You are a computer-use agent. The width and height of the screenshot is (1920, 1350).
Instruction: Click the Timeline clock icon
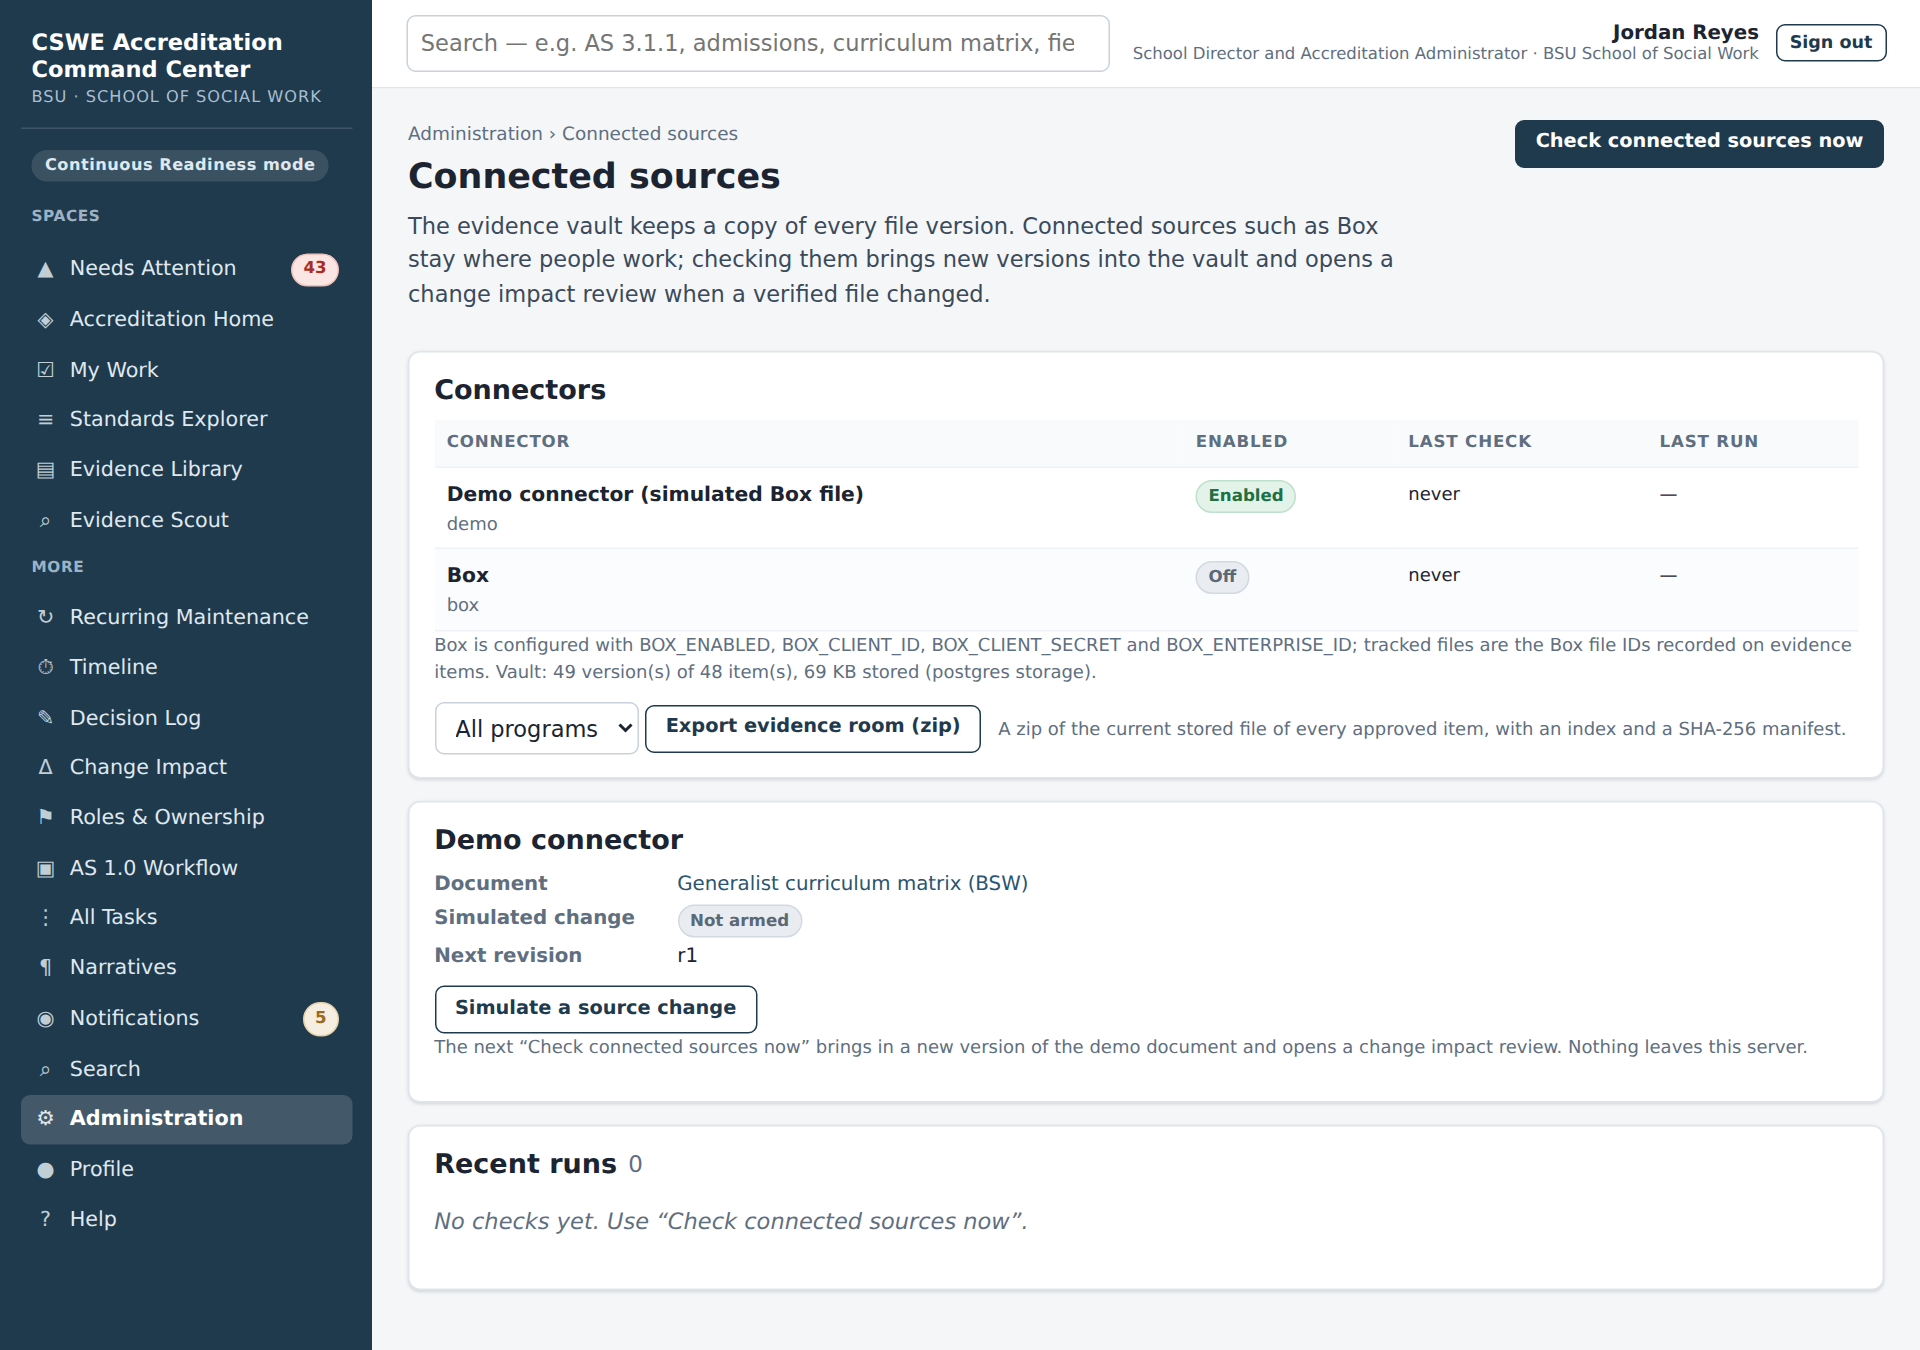click(45, 667)
